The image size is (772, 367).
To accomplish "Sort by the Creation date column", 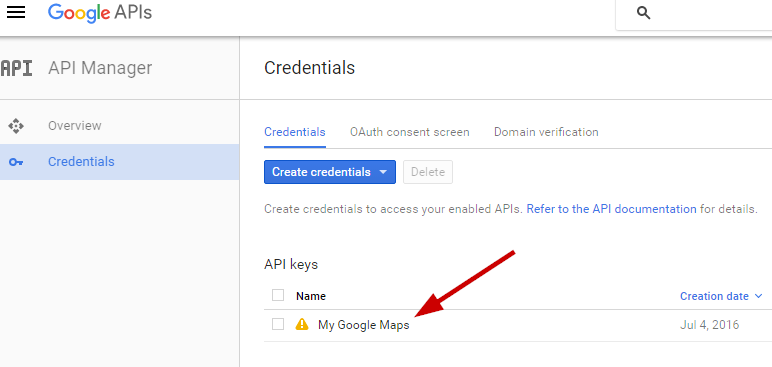I will point(714,296).
